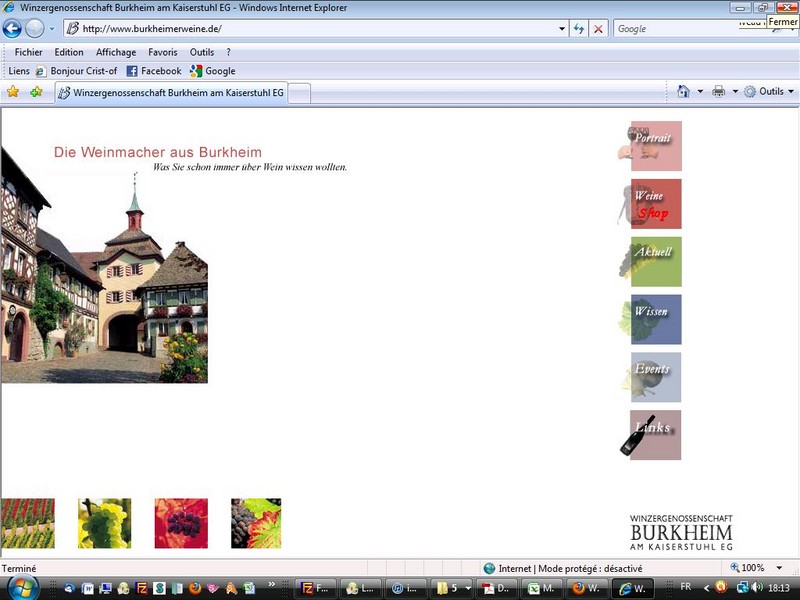This screenshot has width=800, height=600.
Task: Expand the zoom level 100% dropdown
Action: coord(779,568)
